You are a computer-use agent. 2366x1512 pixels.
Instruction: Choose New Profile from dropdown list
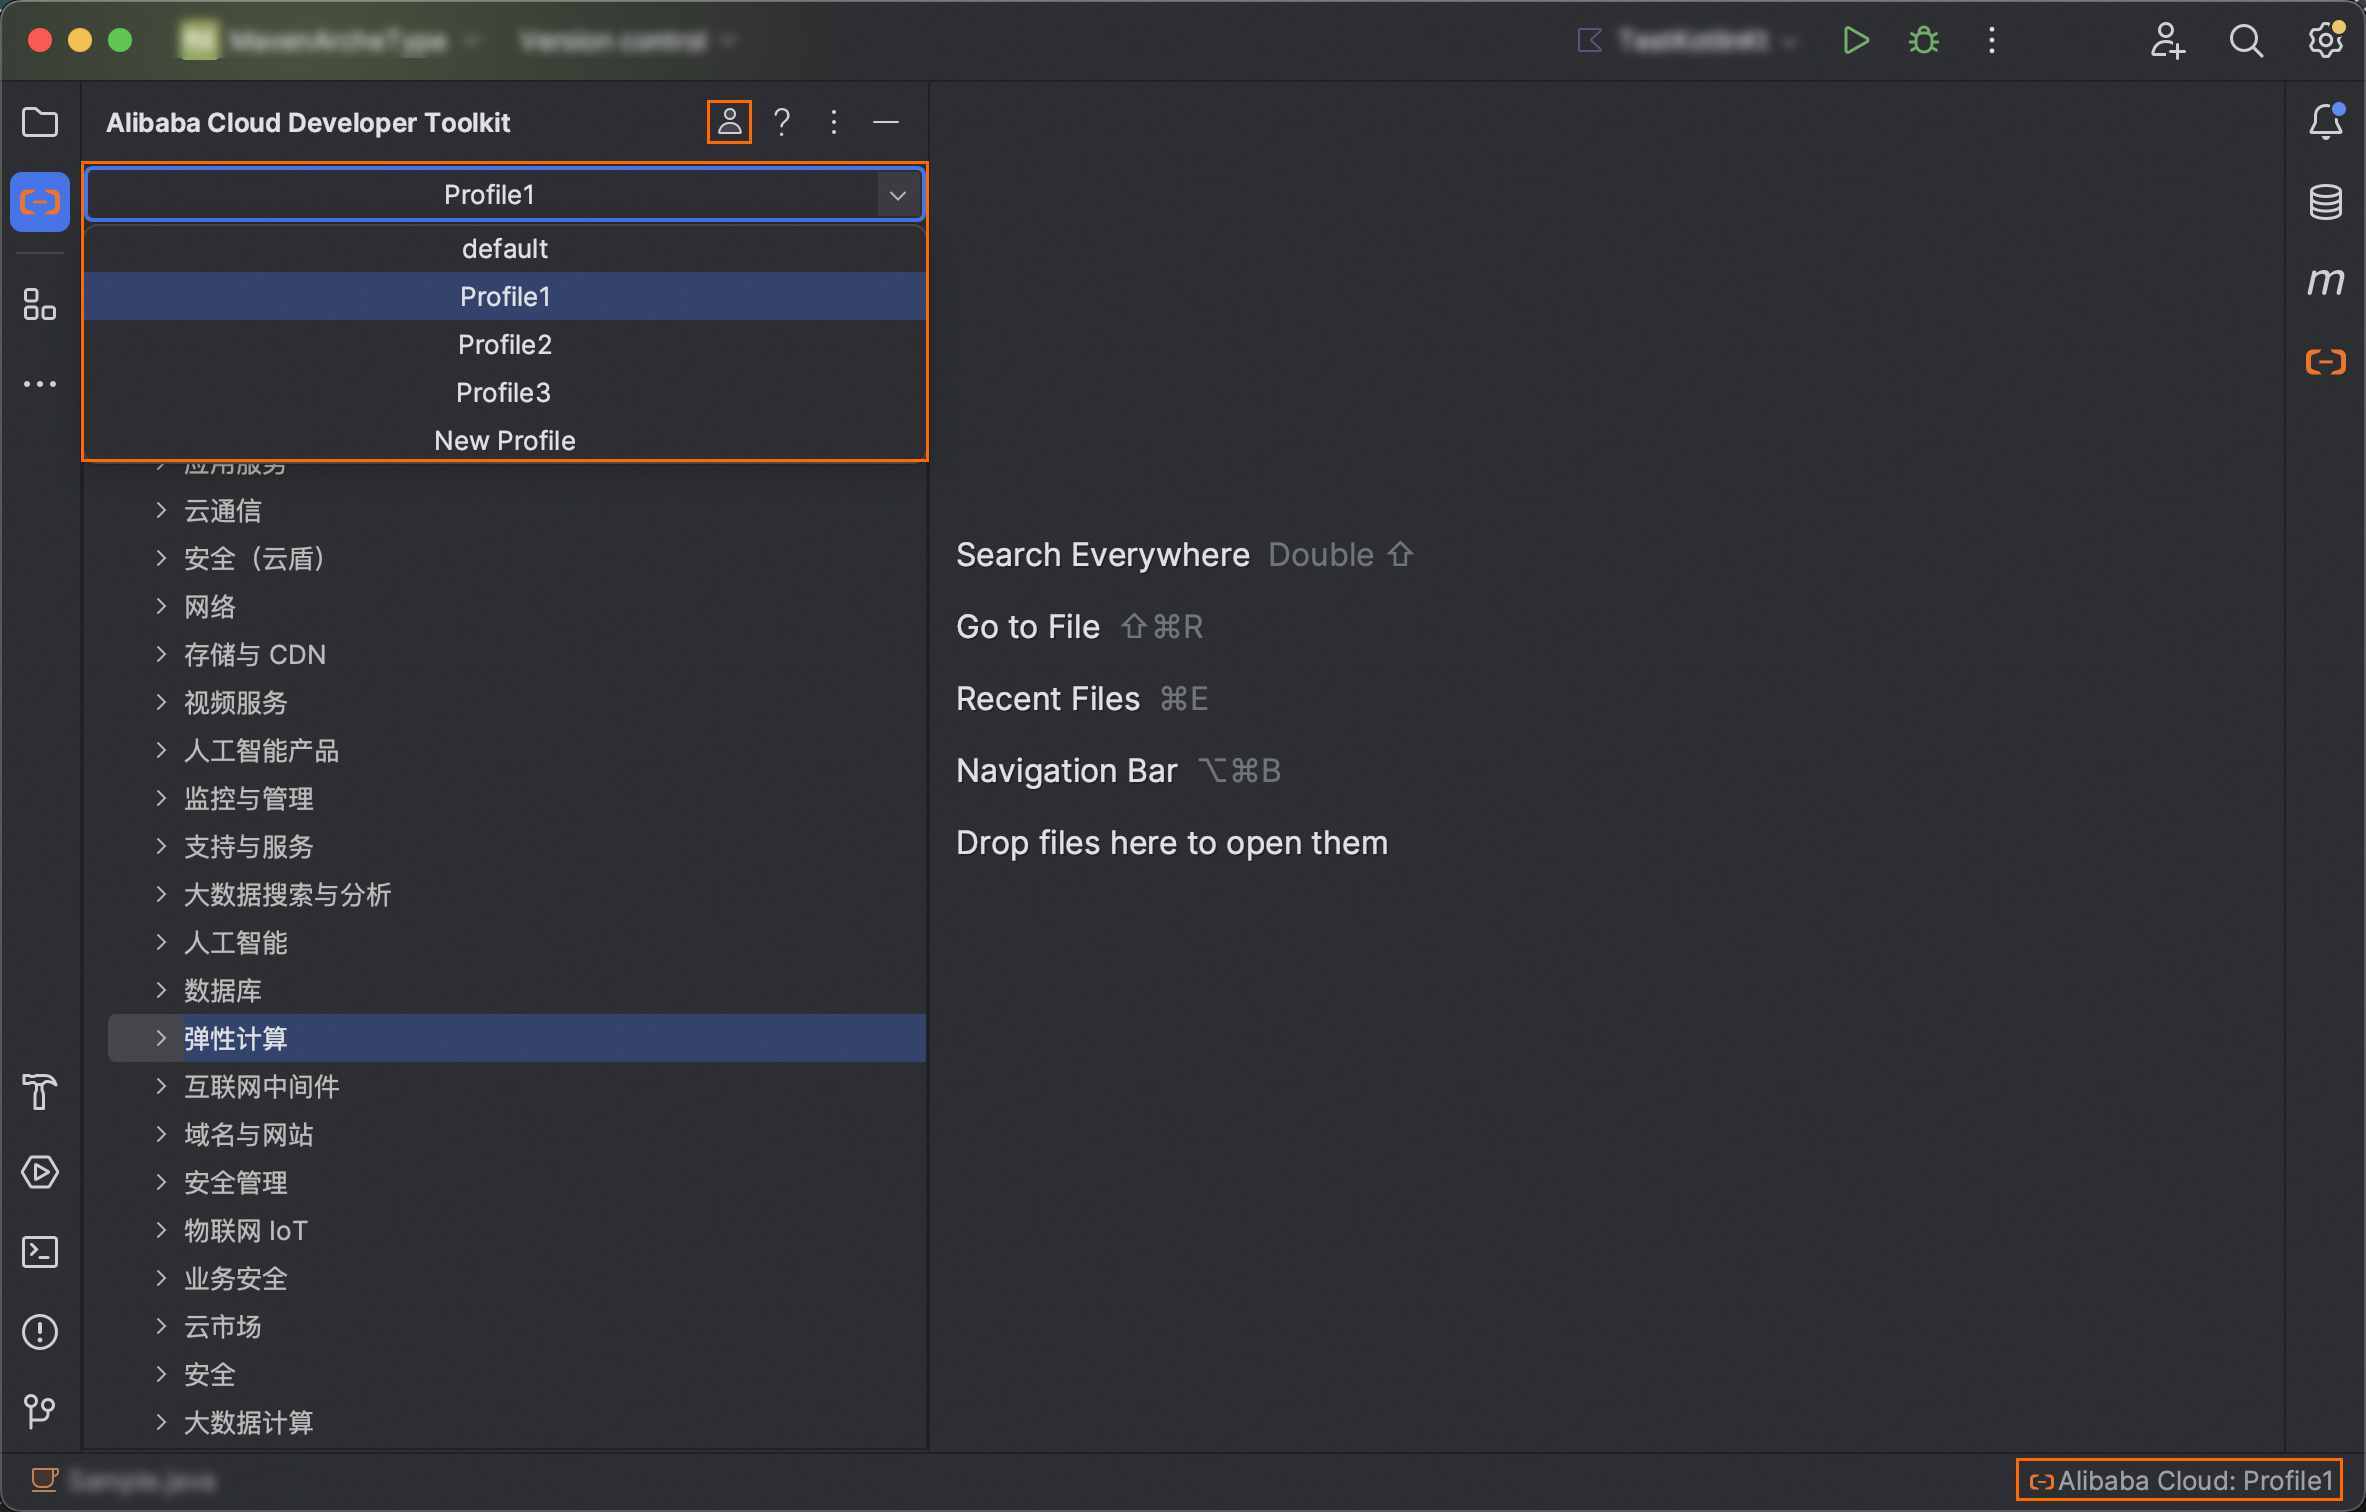pyautogui.click(x=504, y=440)
